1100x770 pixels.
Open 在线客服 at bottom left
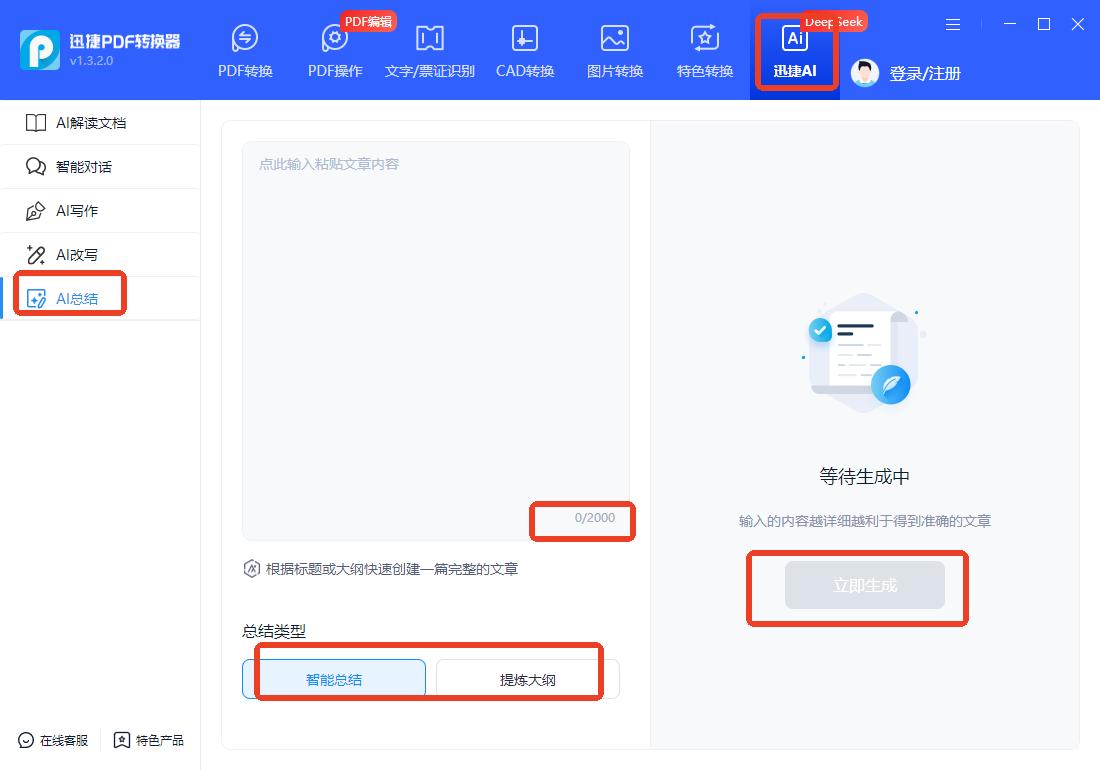click(x=54, y=741)
